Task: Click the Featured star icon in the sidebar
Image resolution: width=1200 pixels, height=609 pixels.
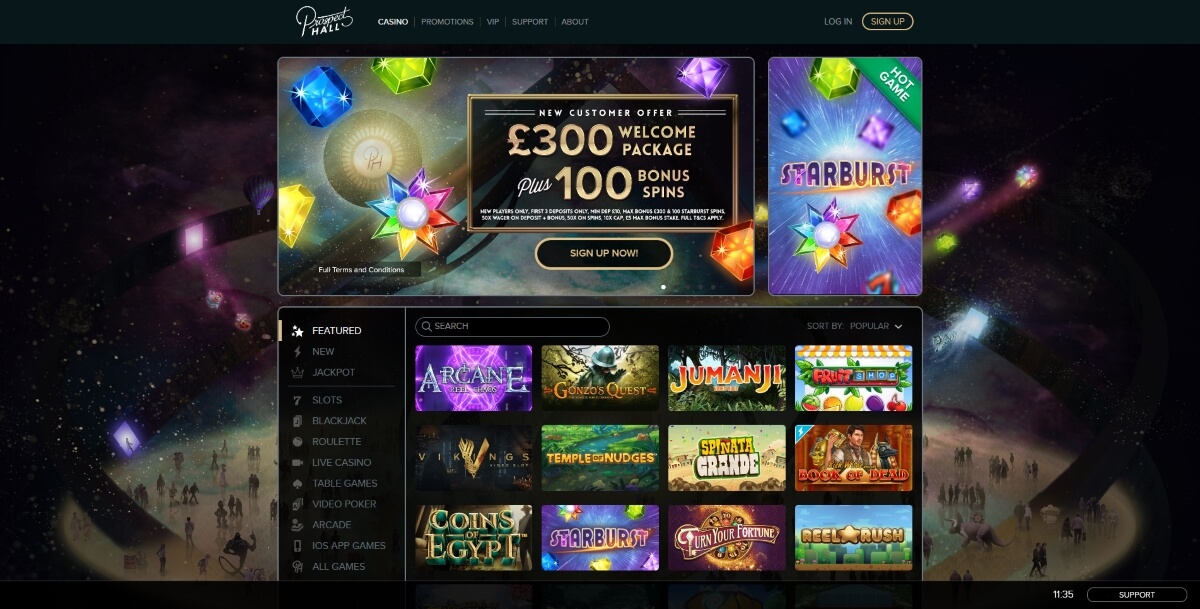Action: coord(297,331)
